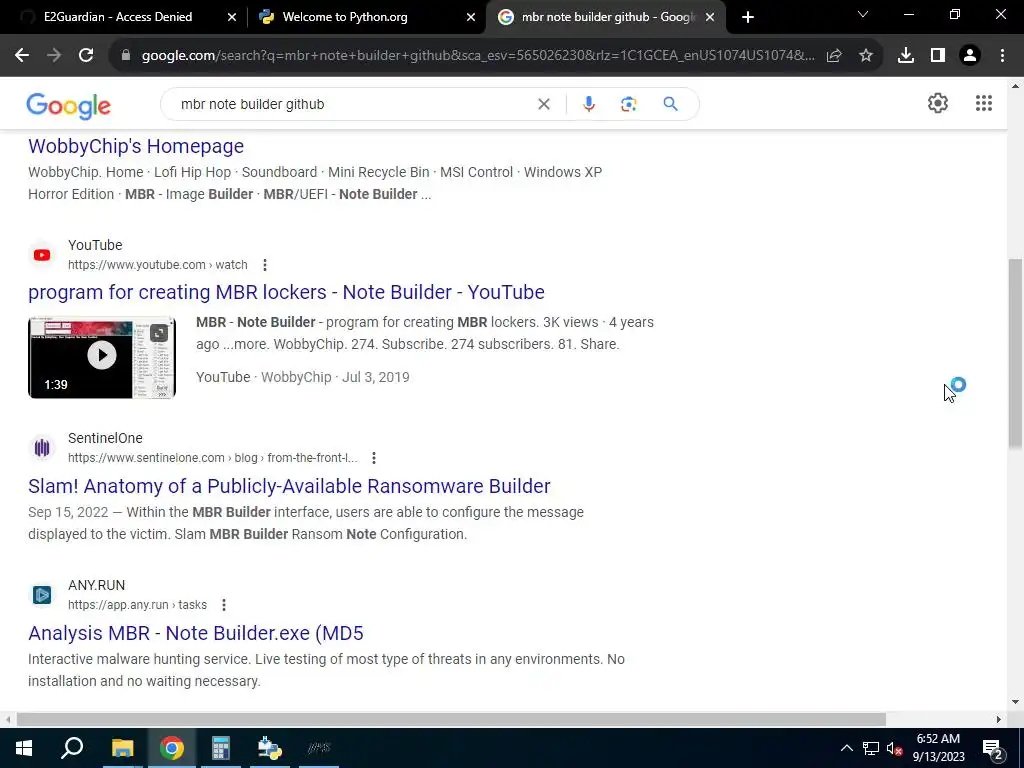Click the muted volume tray icon

(894, 748)
